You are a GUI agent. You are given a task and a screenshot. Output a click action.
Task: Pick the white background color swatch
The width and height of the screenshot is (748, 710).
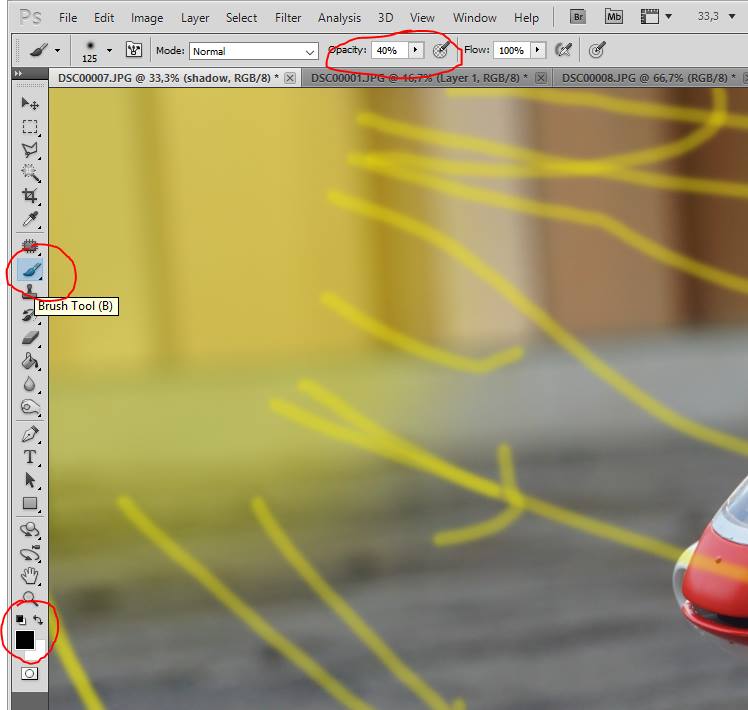[x=38, y=653]
